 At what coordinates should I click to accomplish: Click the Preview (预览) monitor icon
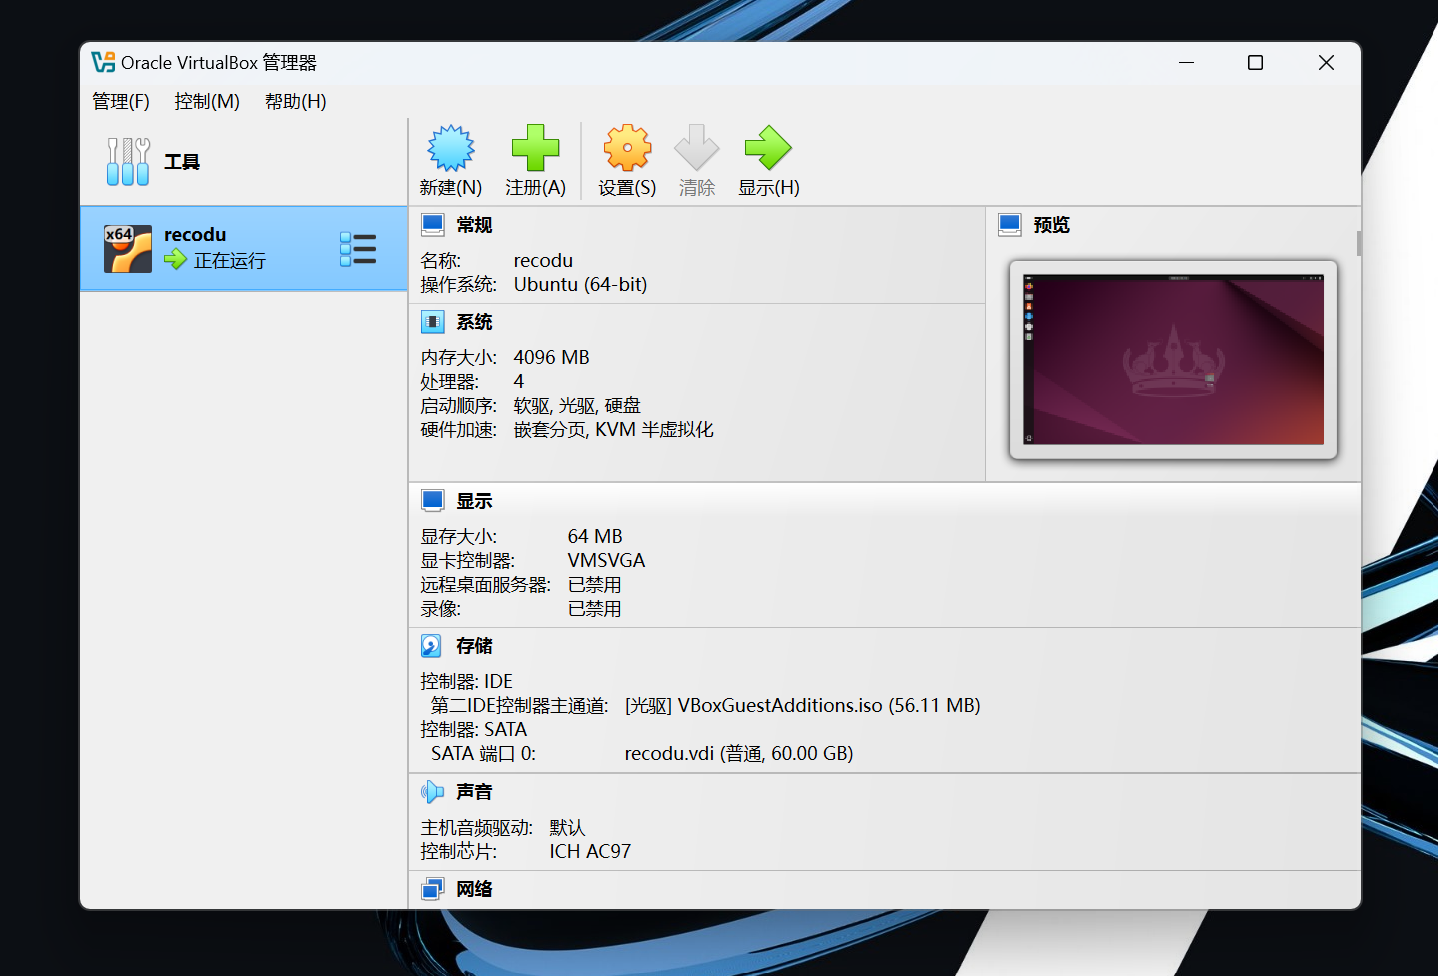pos(1010,225)
